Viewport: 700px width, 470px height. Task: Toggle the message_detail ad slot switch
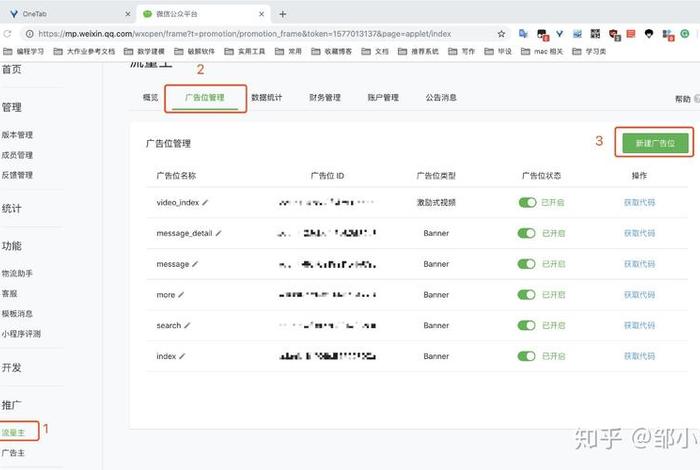(526, 233)
